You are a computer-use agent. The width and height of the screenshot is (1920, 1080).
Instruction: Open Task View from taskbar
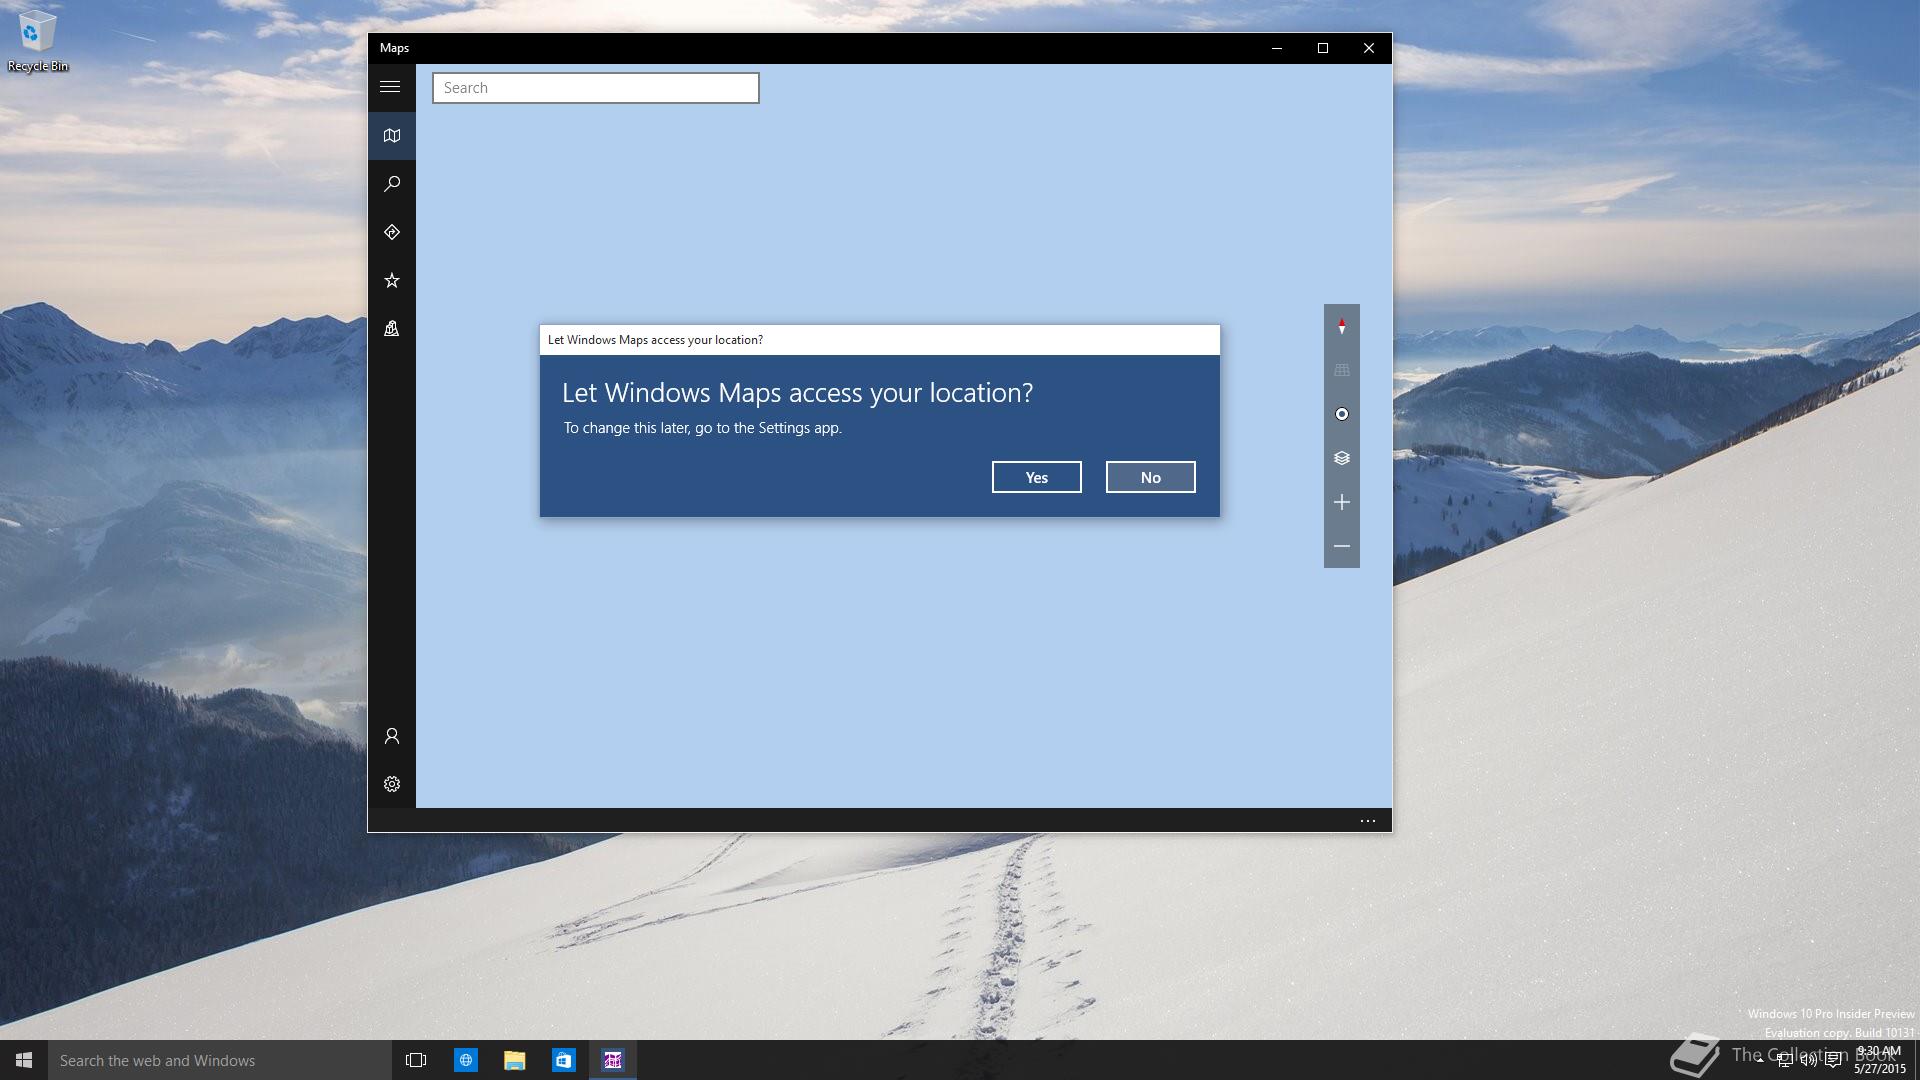point(416,1060)
